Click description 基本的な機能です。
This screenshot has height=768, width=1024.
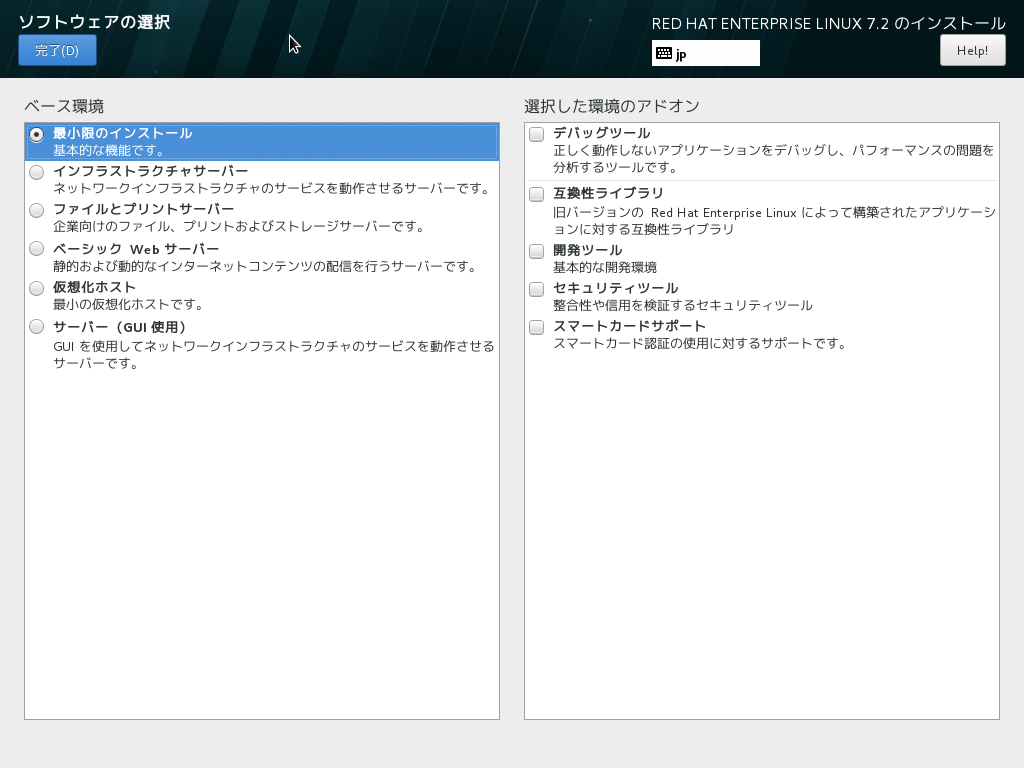[x=108, y=150]
